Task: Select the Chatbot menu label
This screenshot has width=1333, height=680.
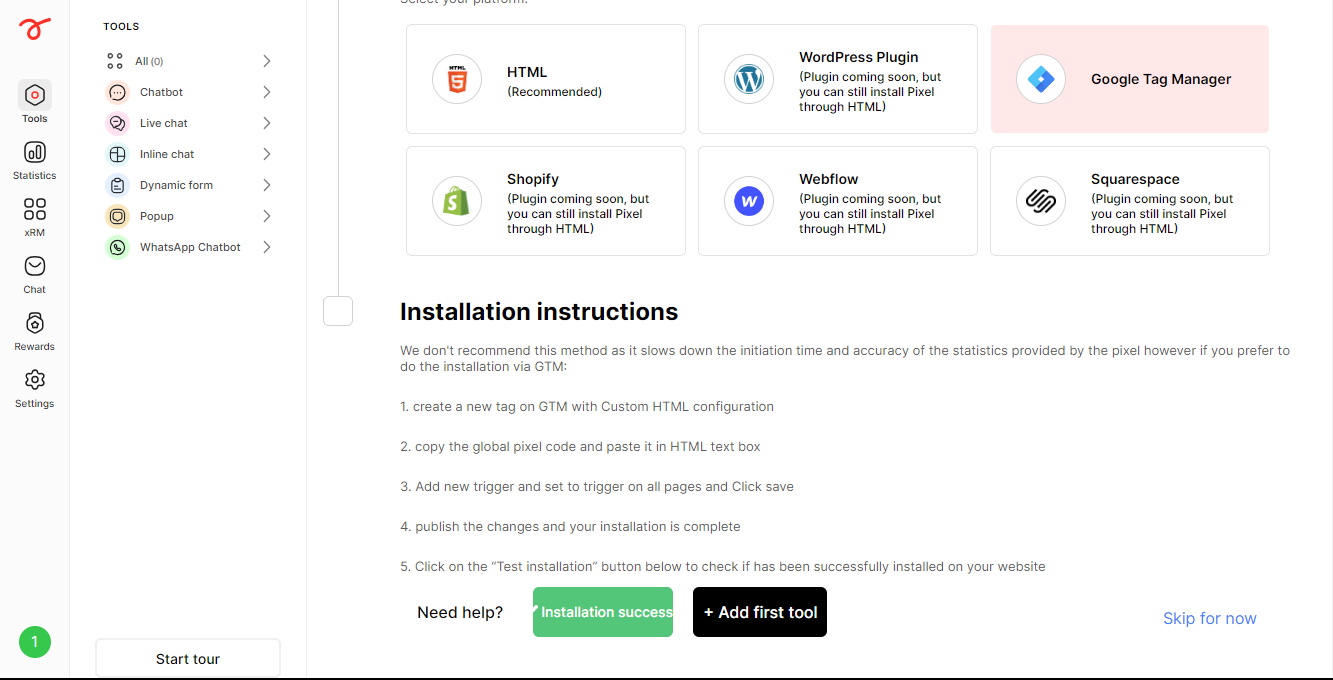Action: click(161, 92)
